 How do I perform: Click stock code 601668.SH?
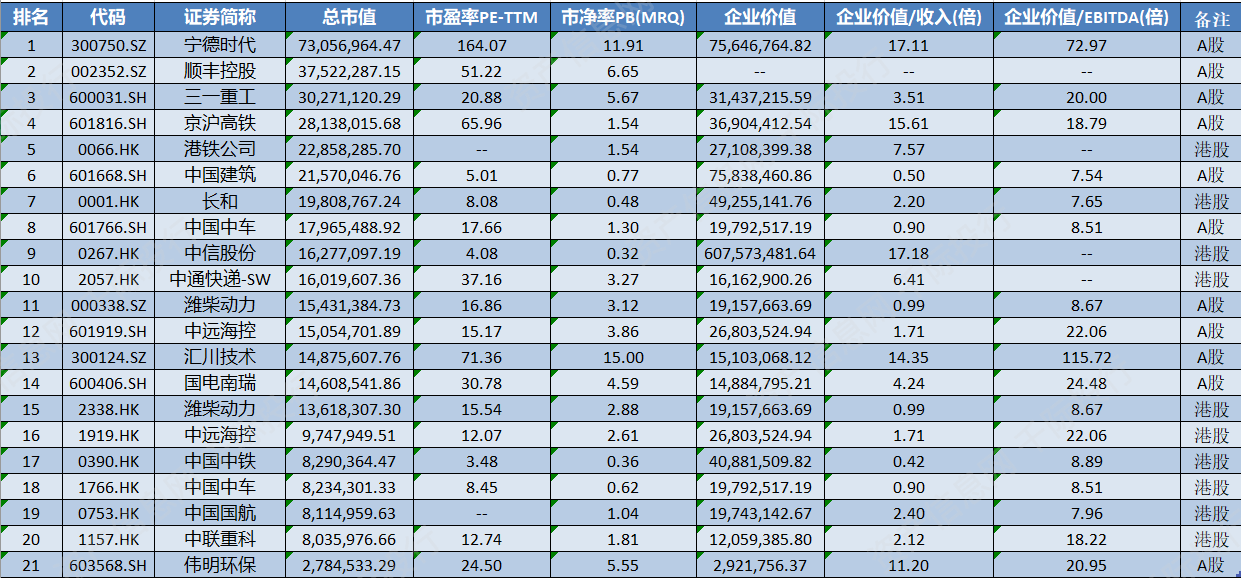click(x=109, y=175)
